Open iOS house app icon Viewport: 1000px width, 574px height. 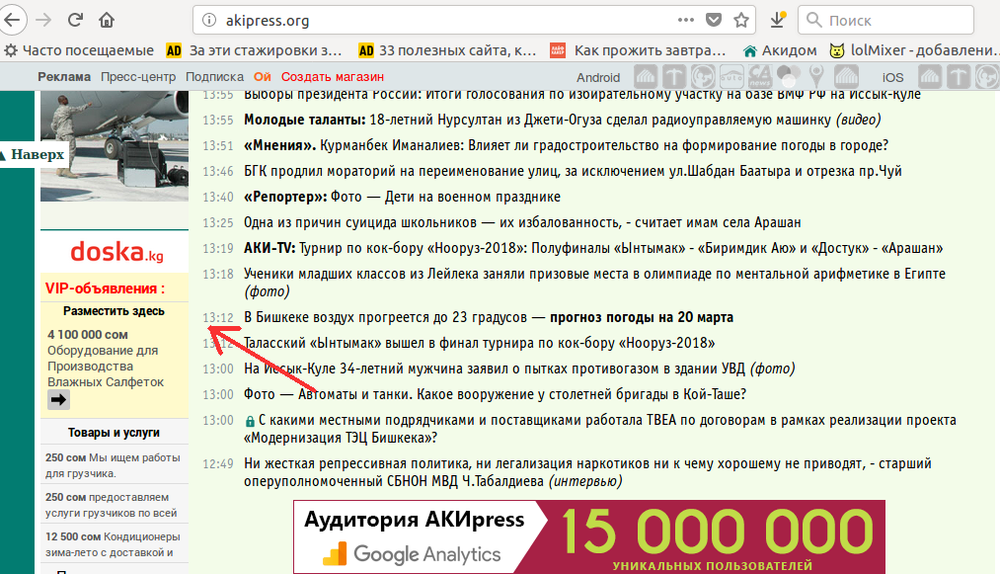point(930,77)
